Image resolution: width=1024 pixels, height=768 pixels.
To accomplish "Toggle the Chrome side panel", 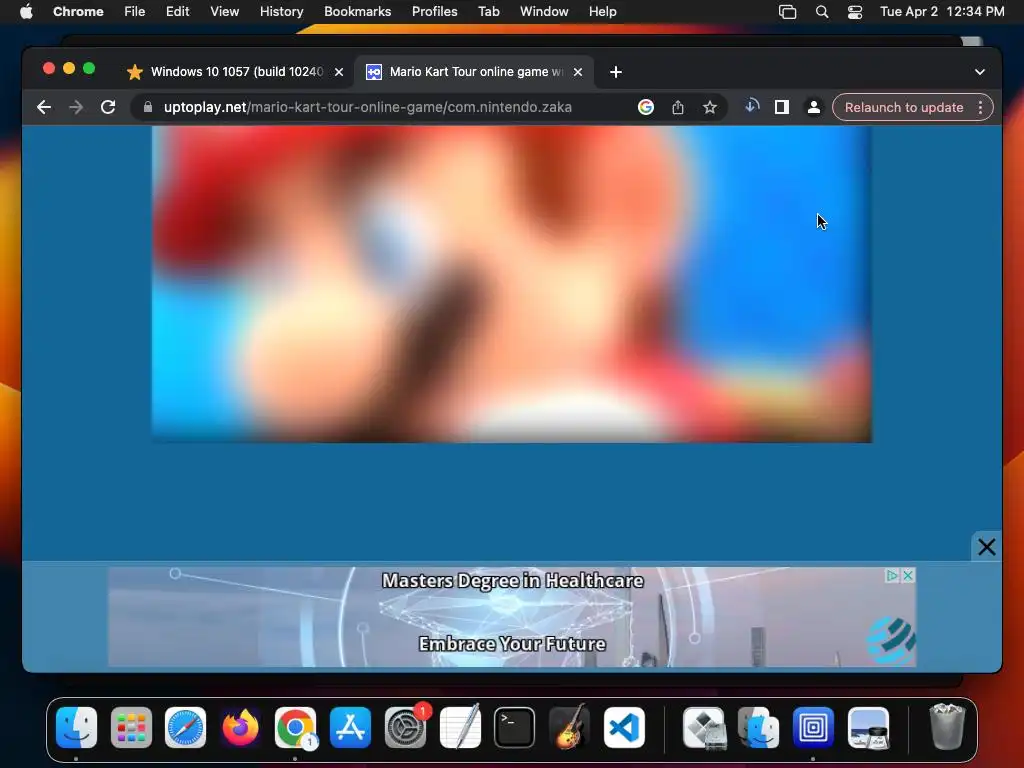I will pyautogui.click(x=782, y=107).
